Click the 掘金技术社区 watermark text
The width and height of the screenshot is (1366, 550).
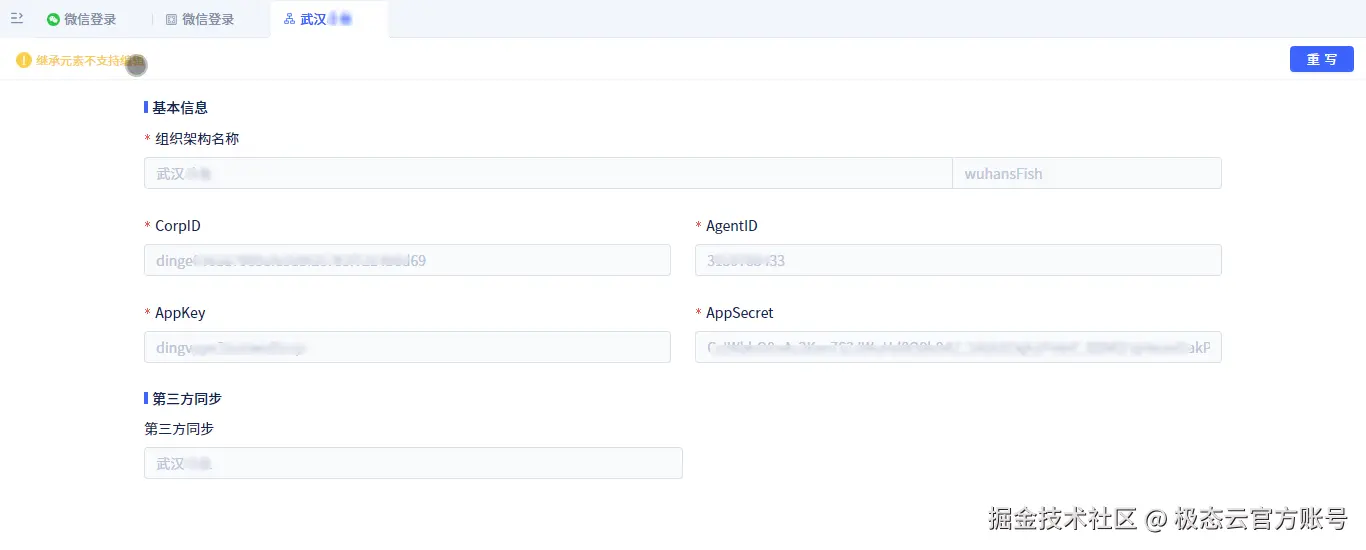pyautogui.click(x=1063, y=518)
